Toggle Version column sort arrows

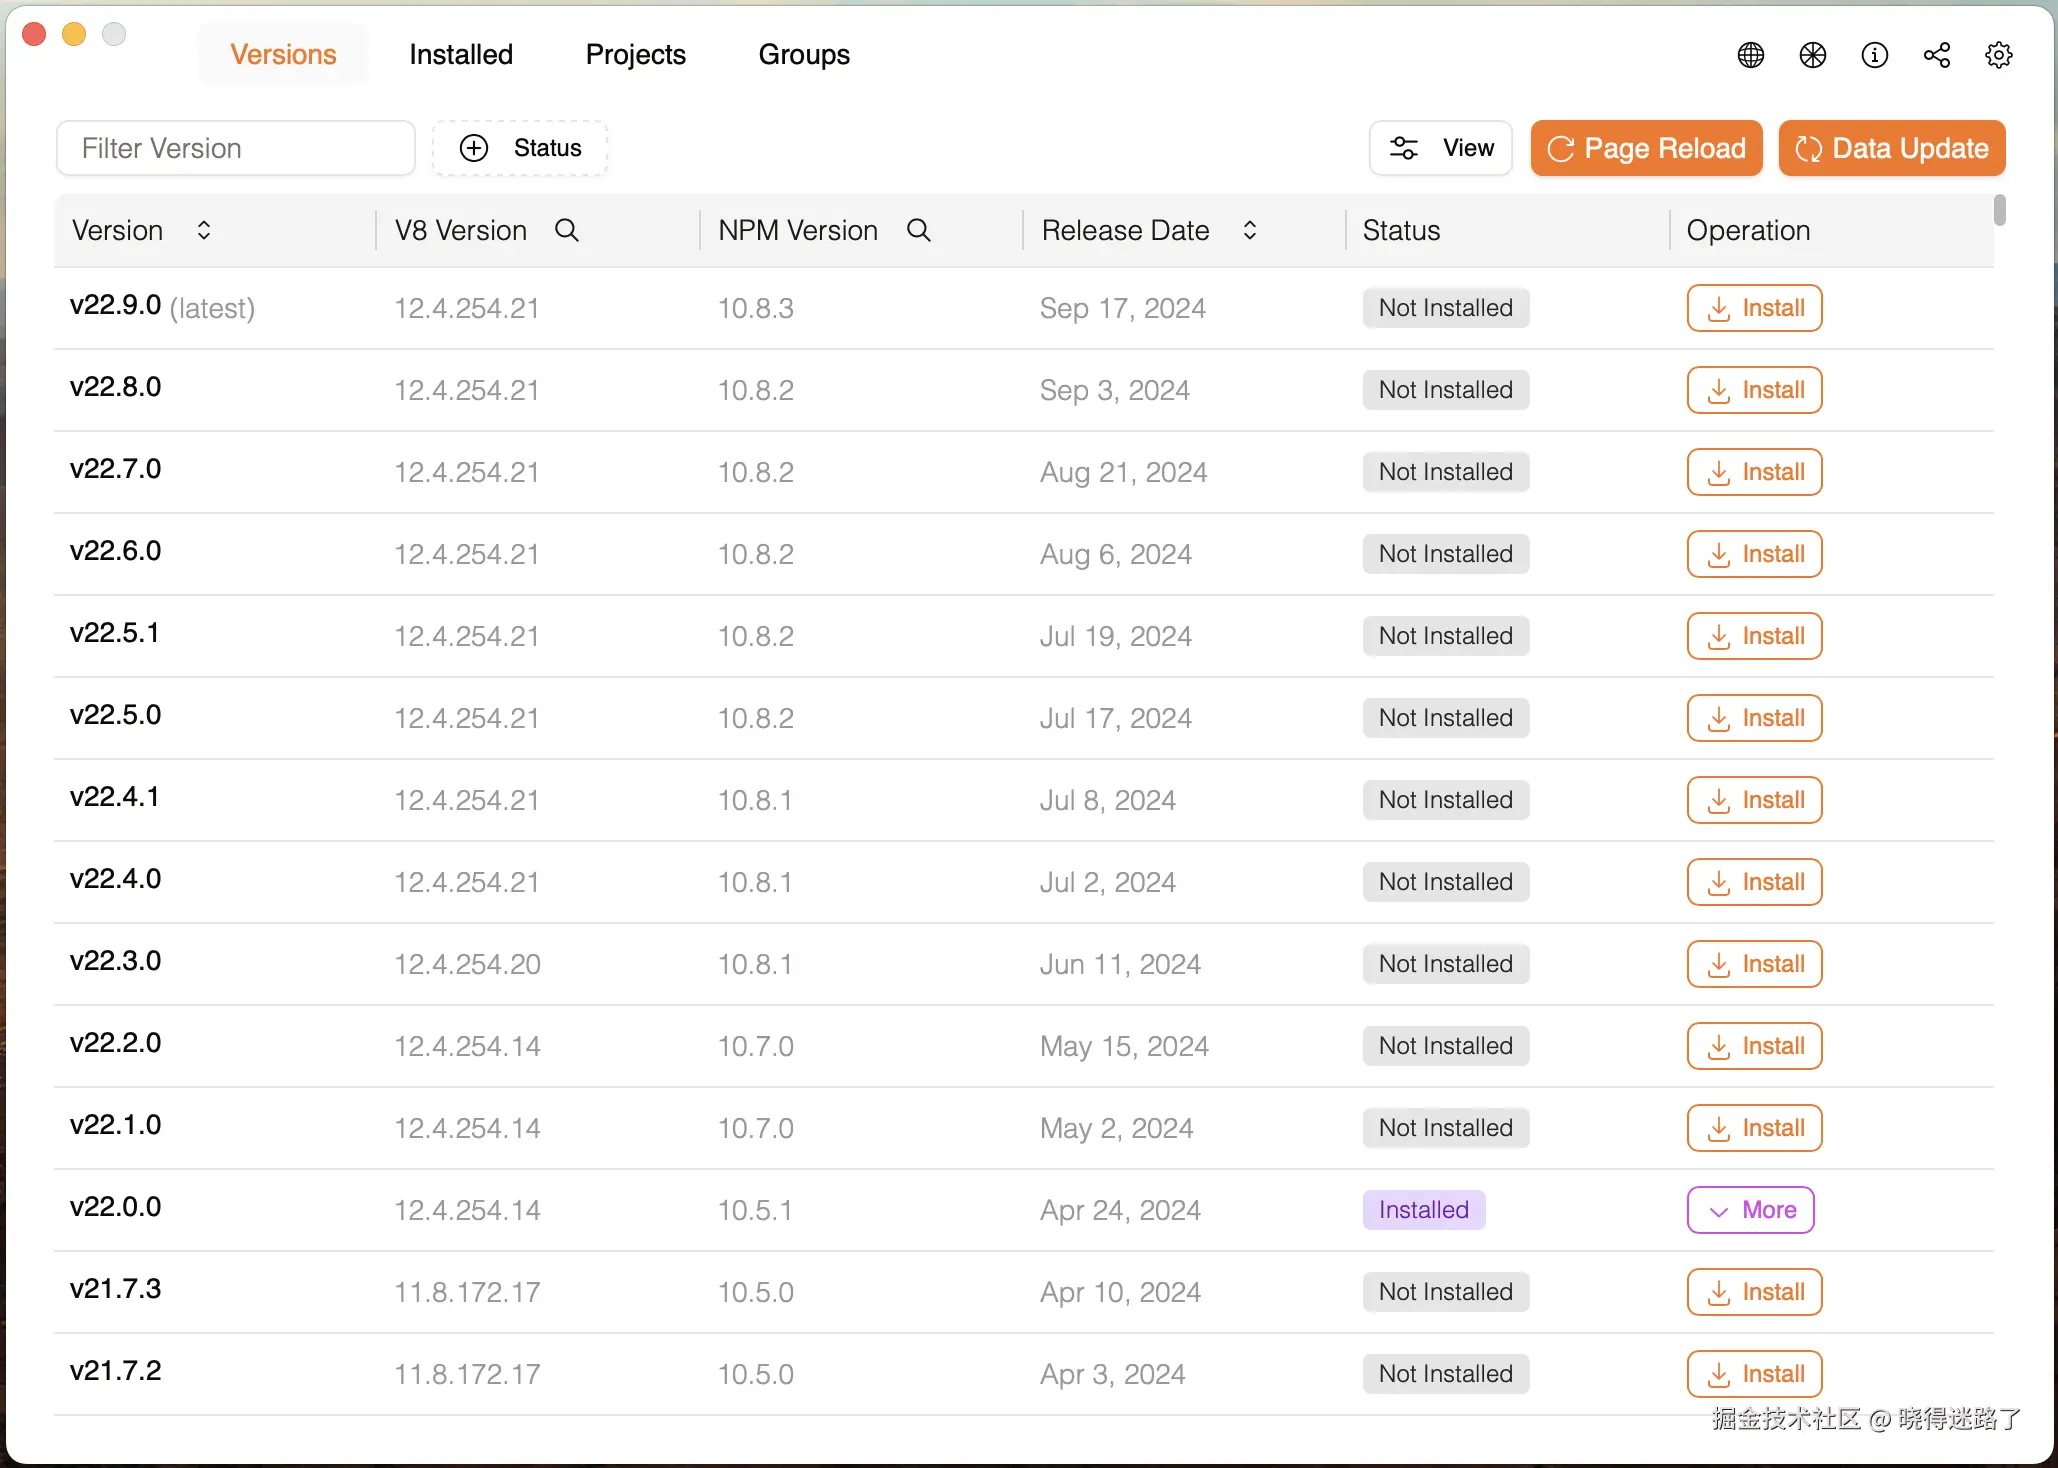[x=204, y=231]
